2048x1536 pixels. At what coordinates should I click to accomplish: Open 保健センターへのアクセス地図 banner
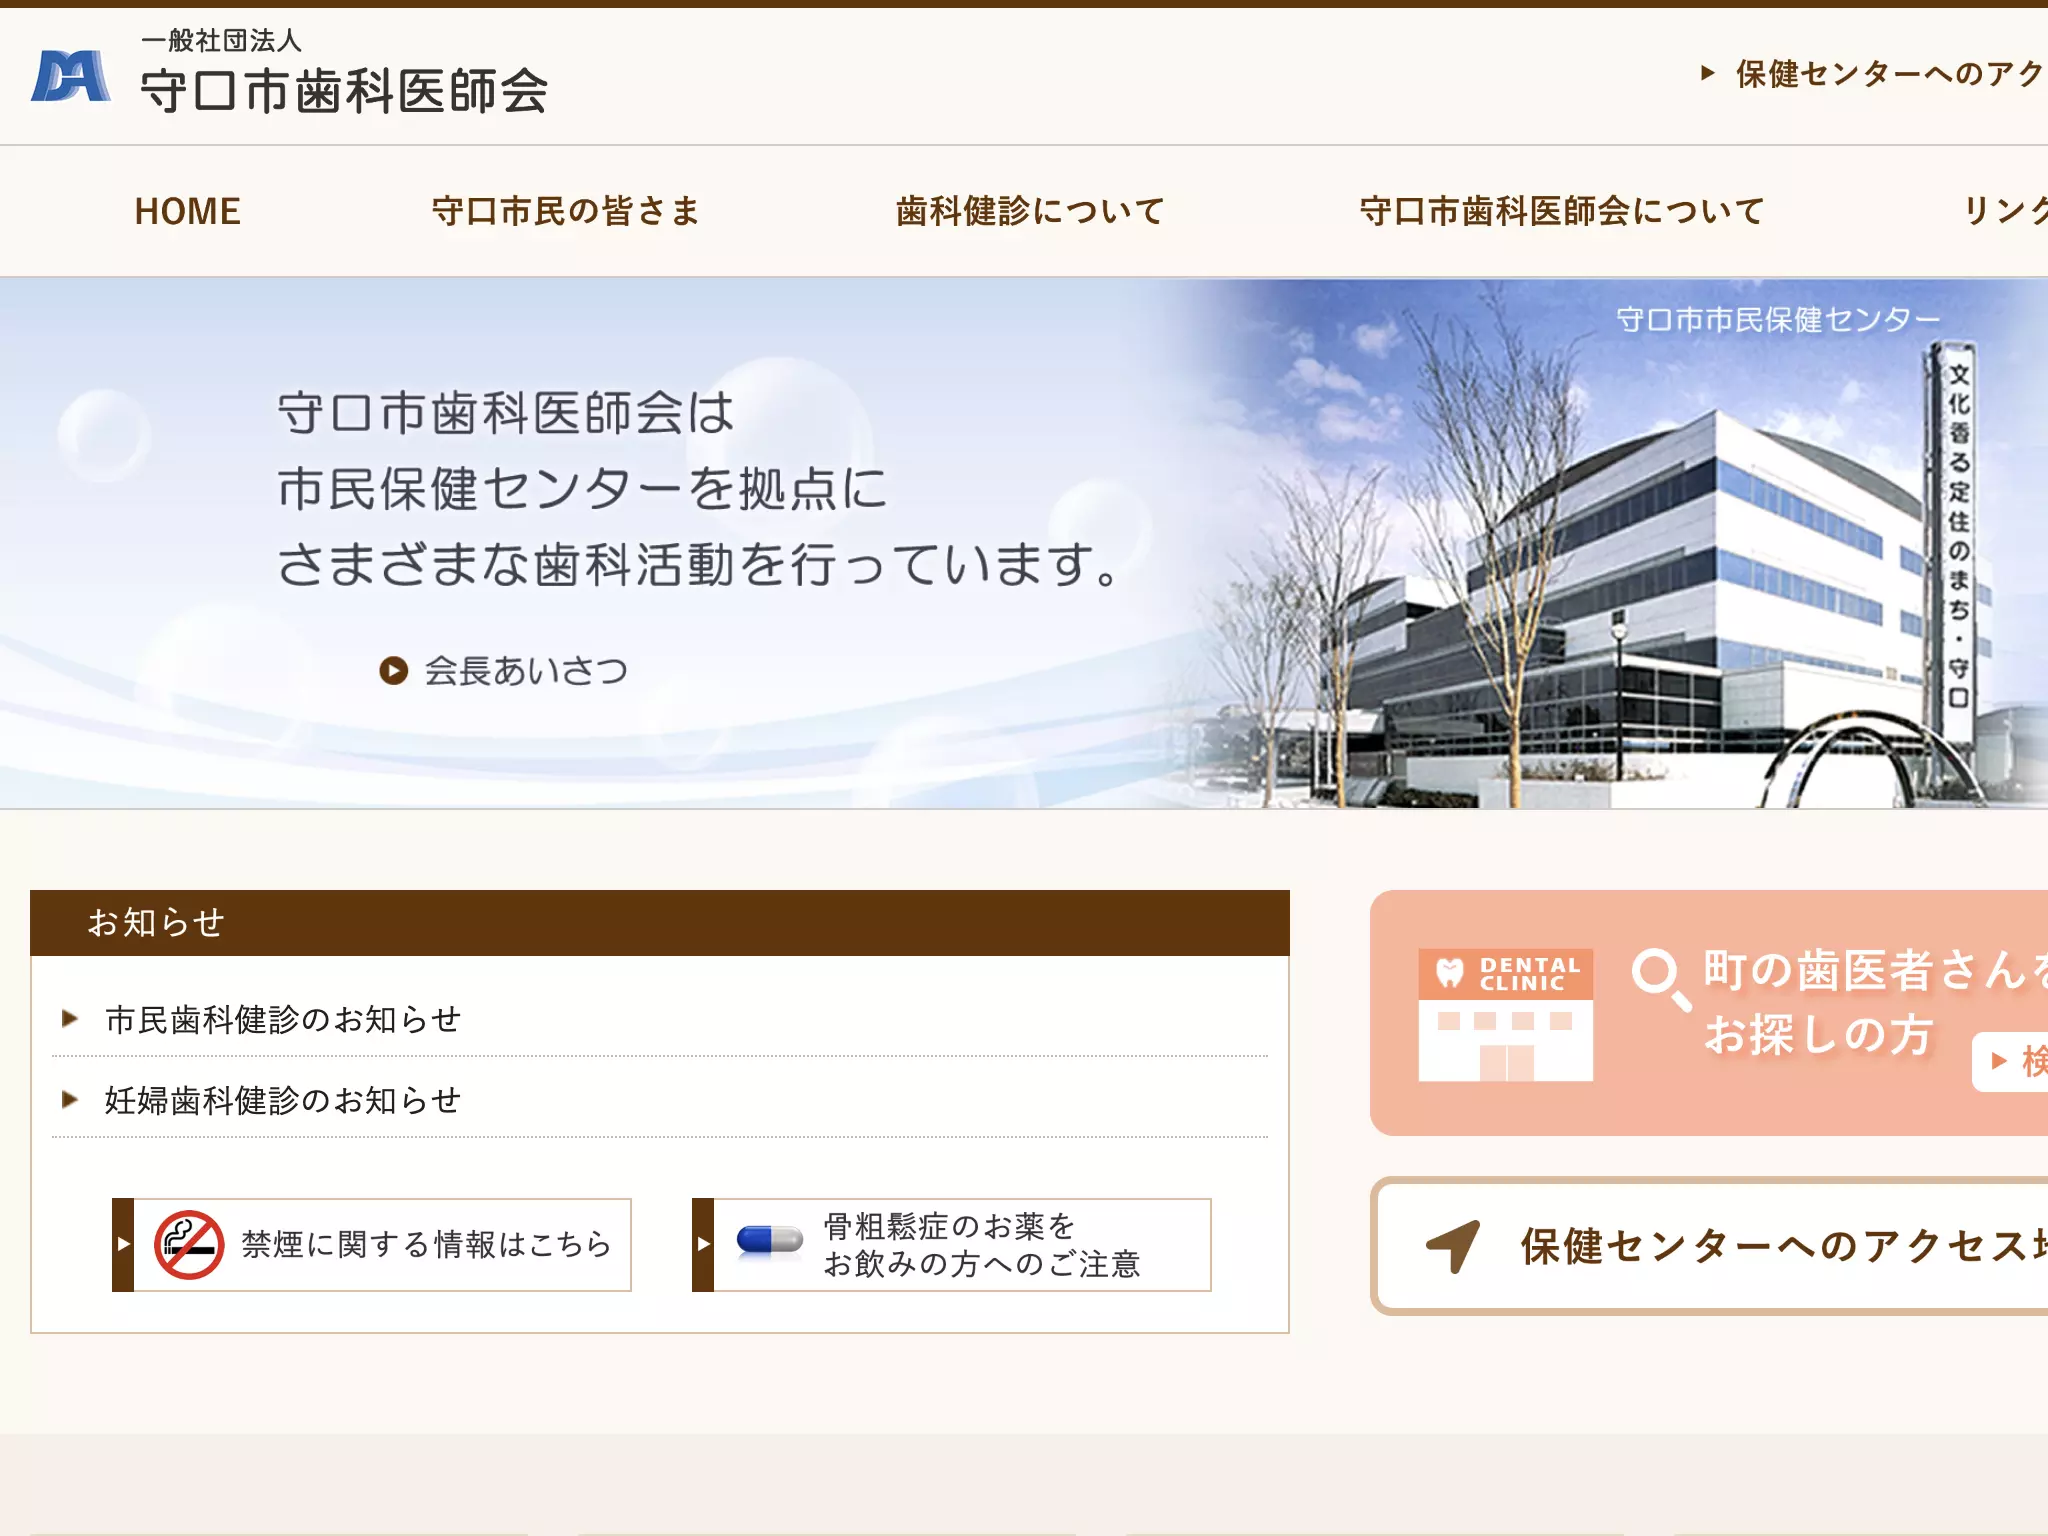coord(1709,1246)
